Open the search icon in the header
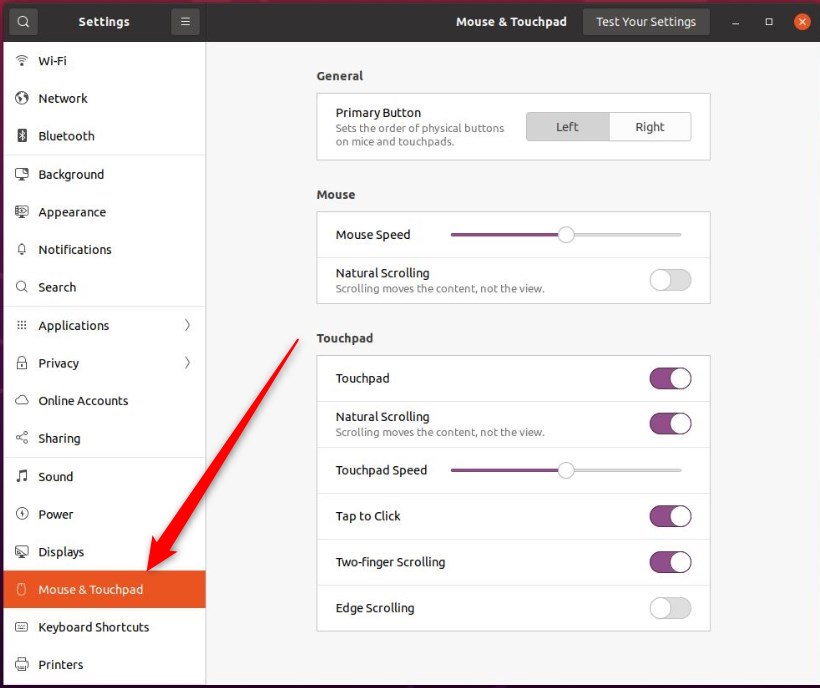820x688 pixels. pyautogui.click(x=23, y=21)
